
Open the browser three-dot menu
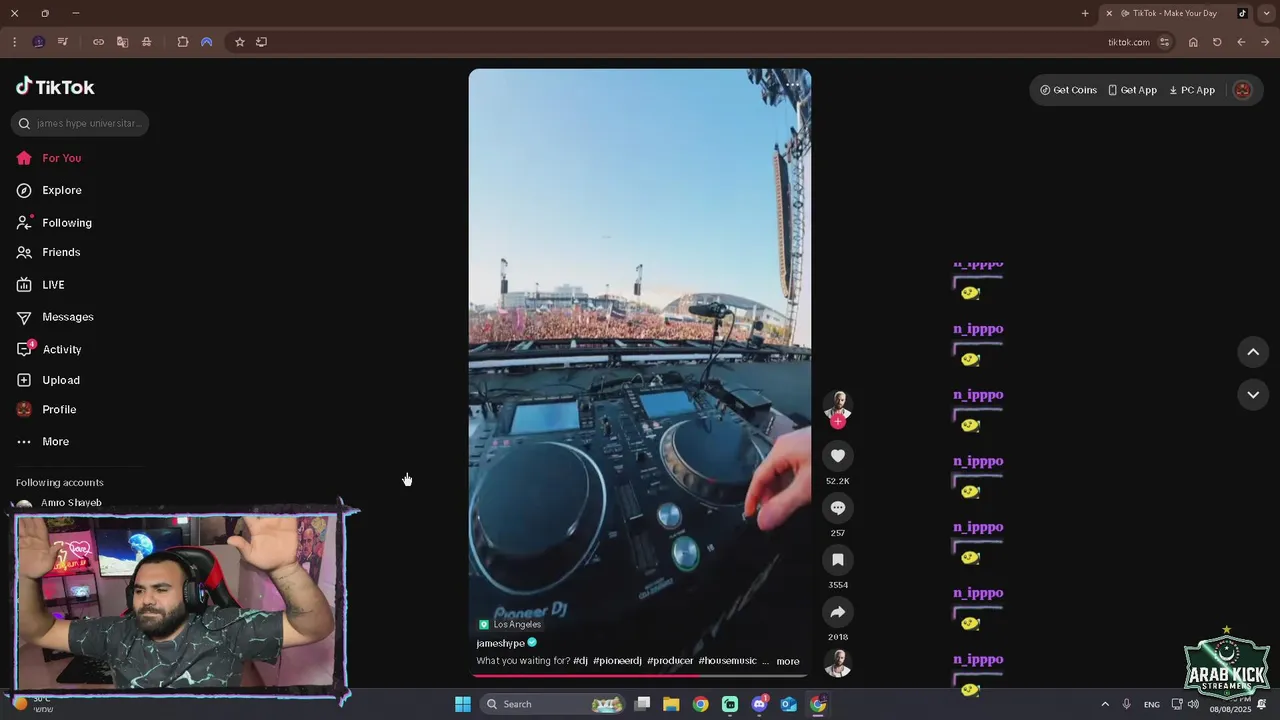[x=14, y=42]
